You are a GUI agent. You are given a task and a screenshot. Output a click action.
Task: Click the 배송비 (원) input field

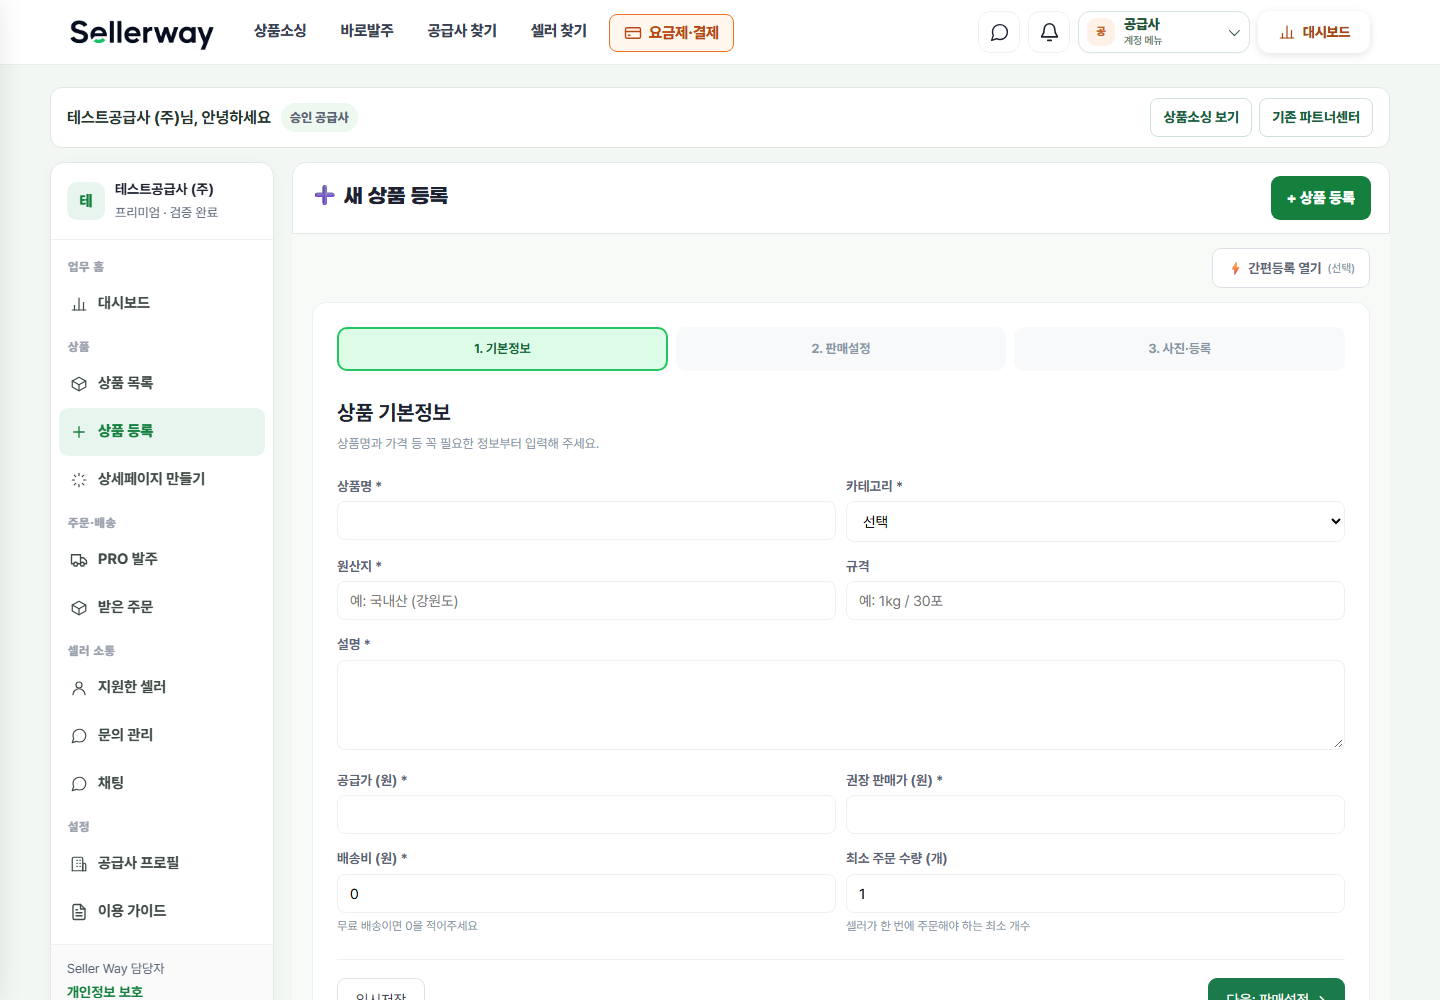tap(586, 893)
